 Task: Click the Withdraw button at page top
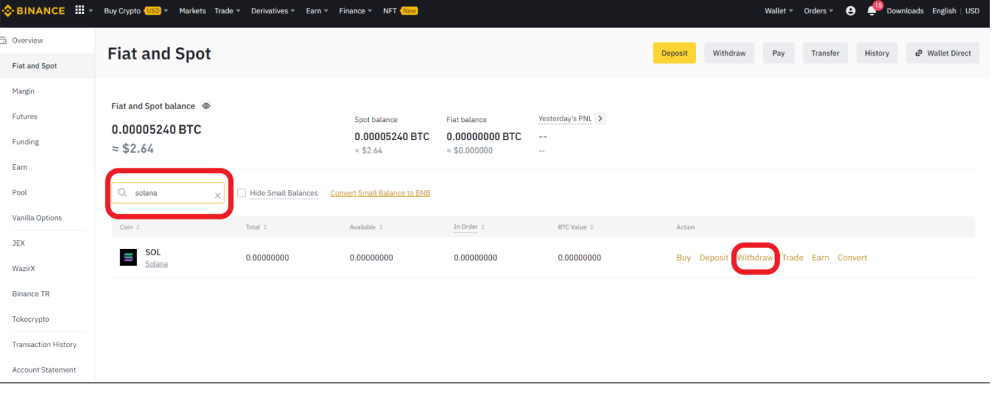tap(729, 53)
